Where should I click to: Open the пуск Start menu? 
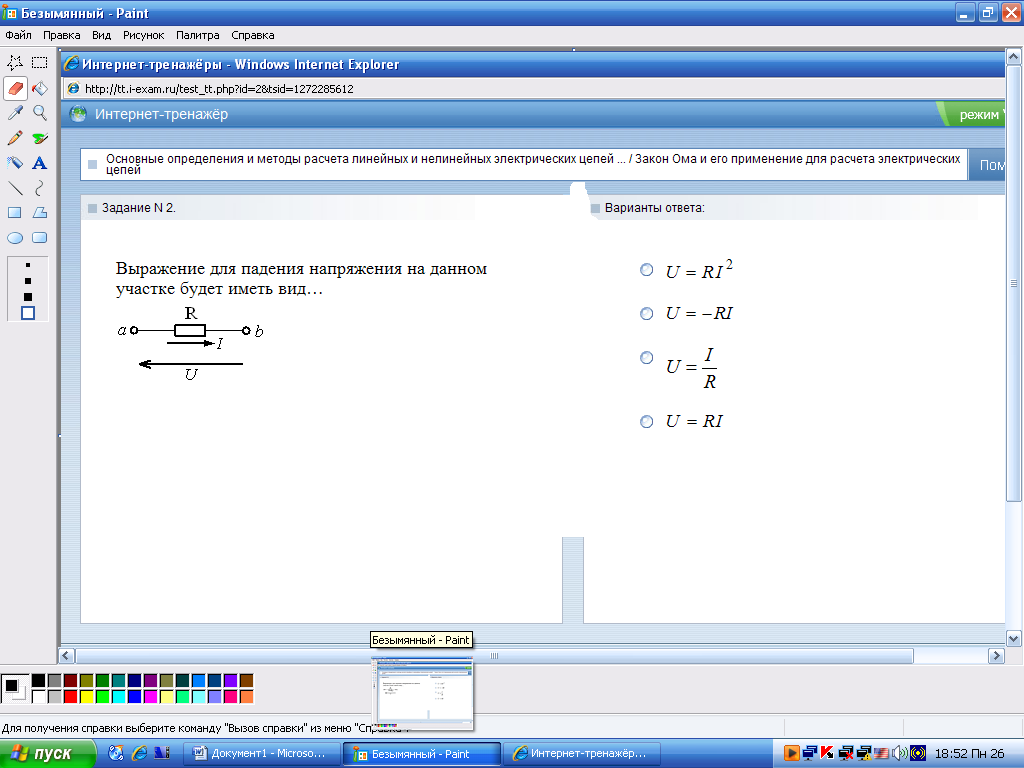coord(47,754)
